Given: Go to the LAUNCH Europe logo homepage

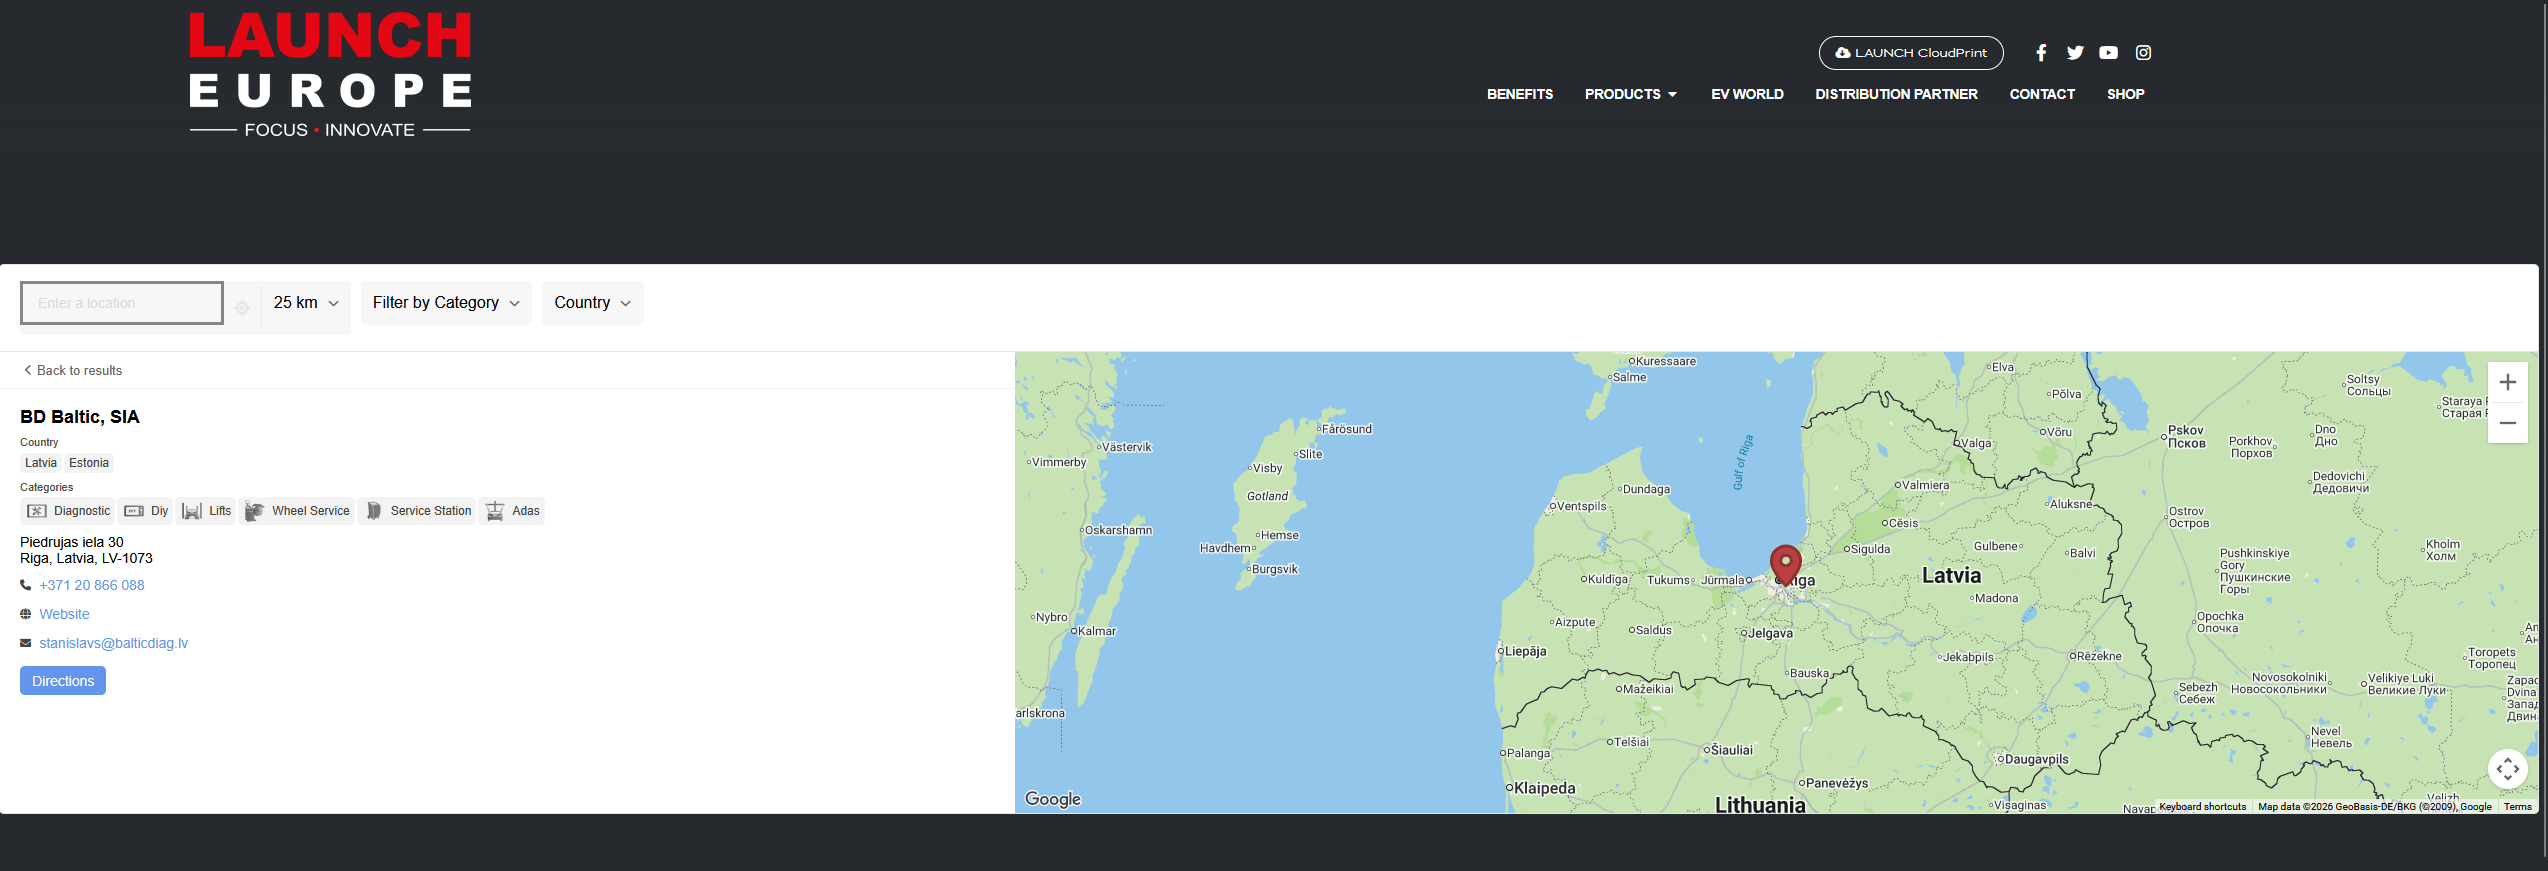Looking at the screenshot, I should click(x=330, y=74).
